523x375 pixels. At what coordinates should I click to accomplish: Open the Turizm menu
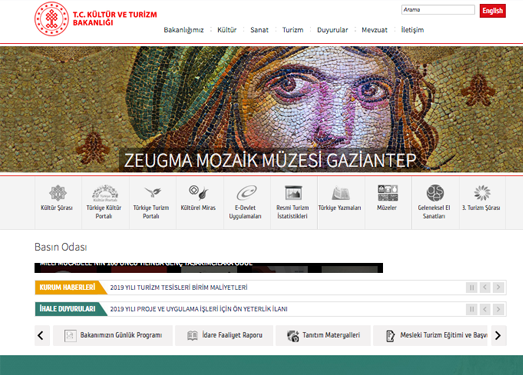(293, 30)
